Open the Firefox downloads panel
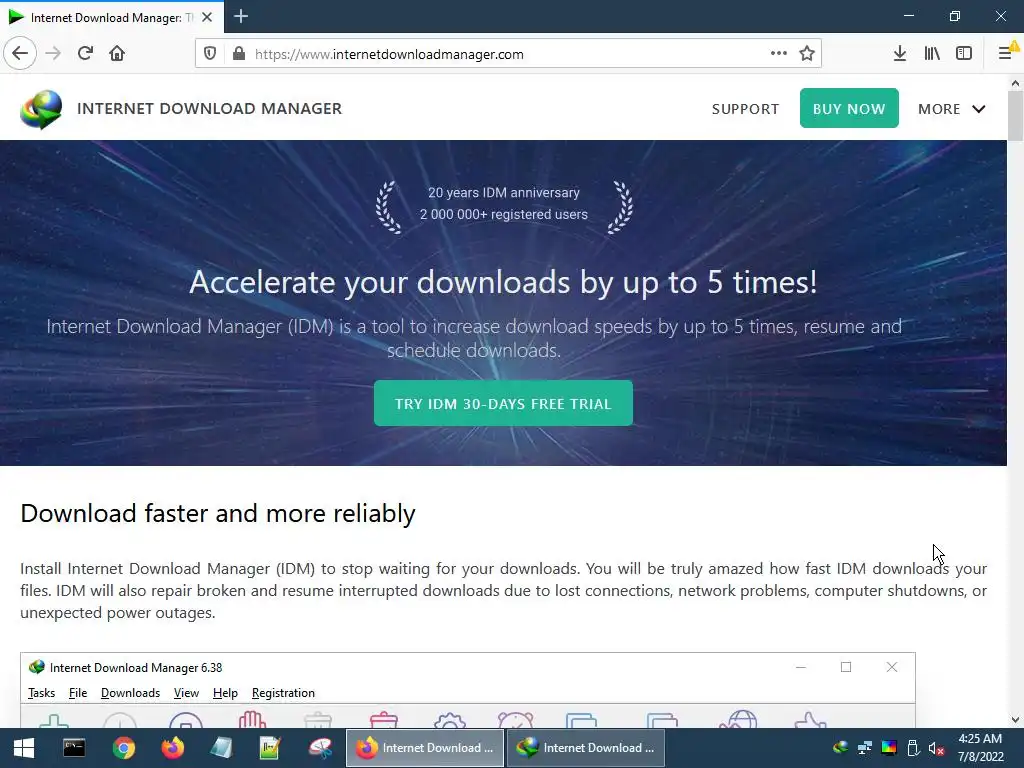This screenshot has width=1024, height=768. pos(900,54)
